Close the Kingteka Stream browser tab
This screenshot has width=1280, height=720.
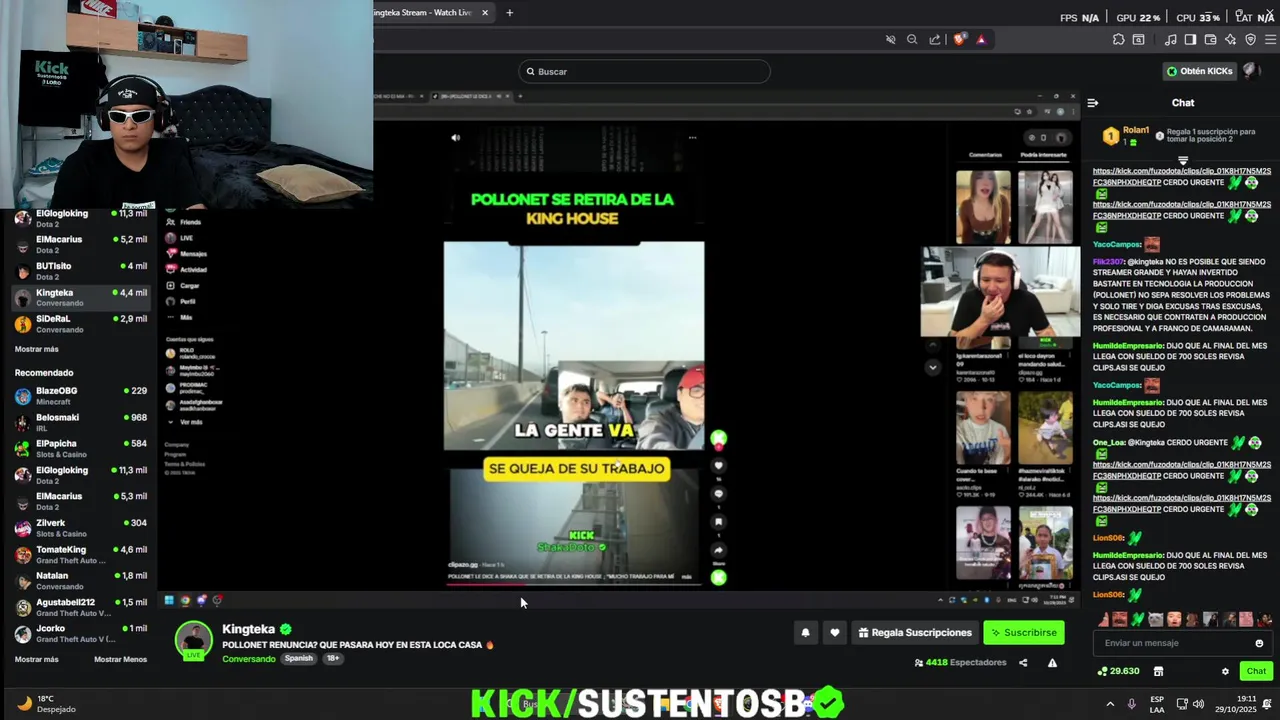coord(485,12)
